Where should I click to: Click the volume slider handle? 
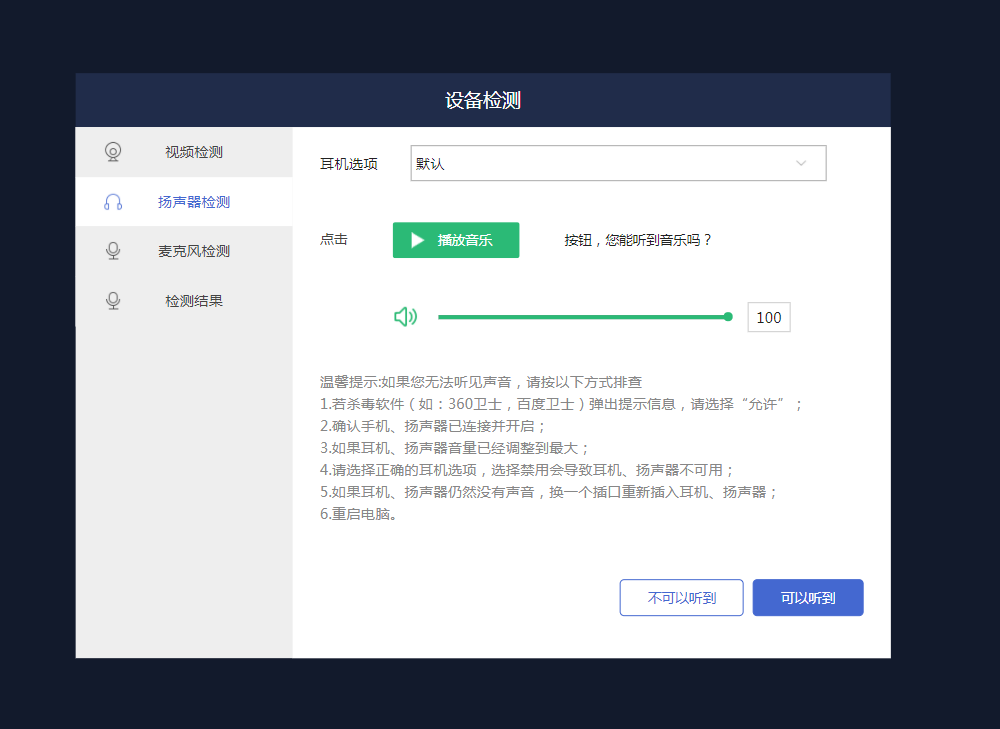point(728,317)
